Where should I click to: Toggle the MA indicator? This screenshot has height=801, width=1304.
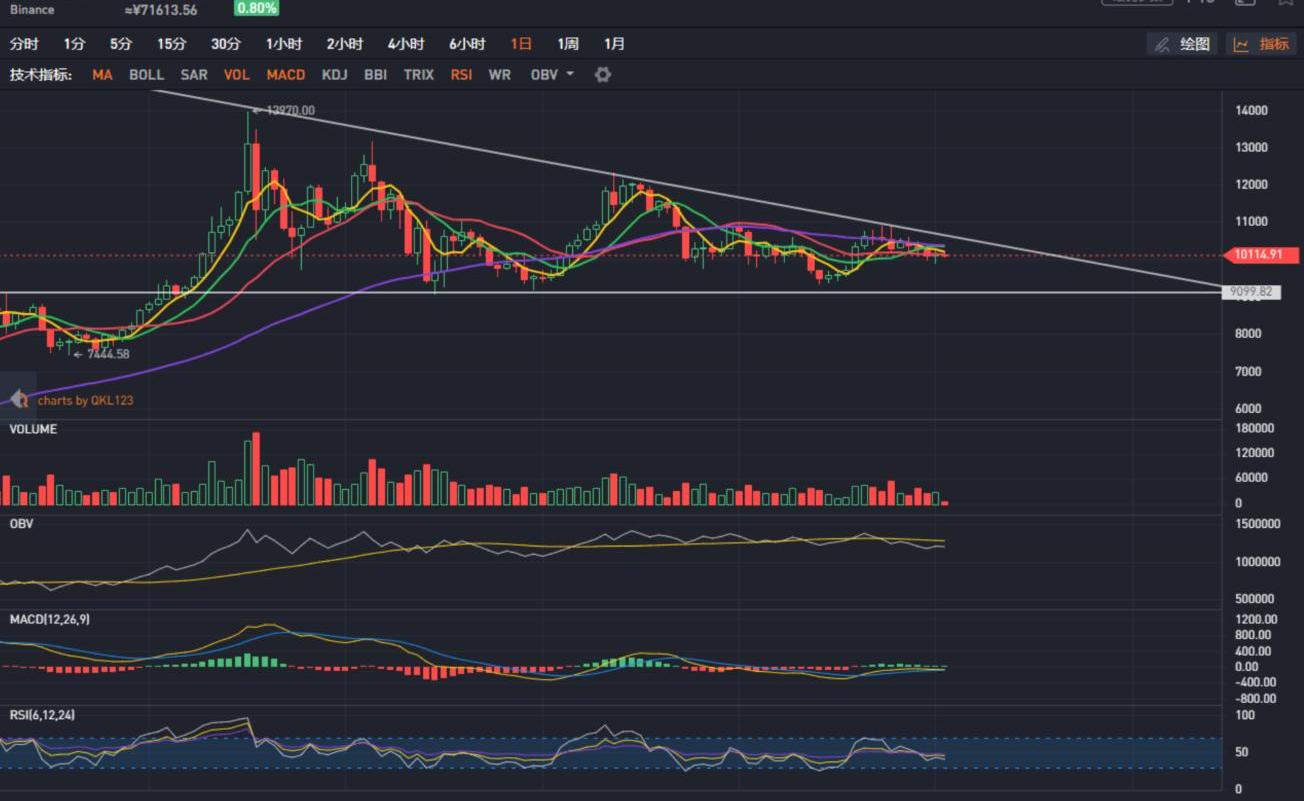point(102,75)
